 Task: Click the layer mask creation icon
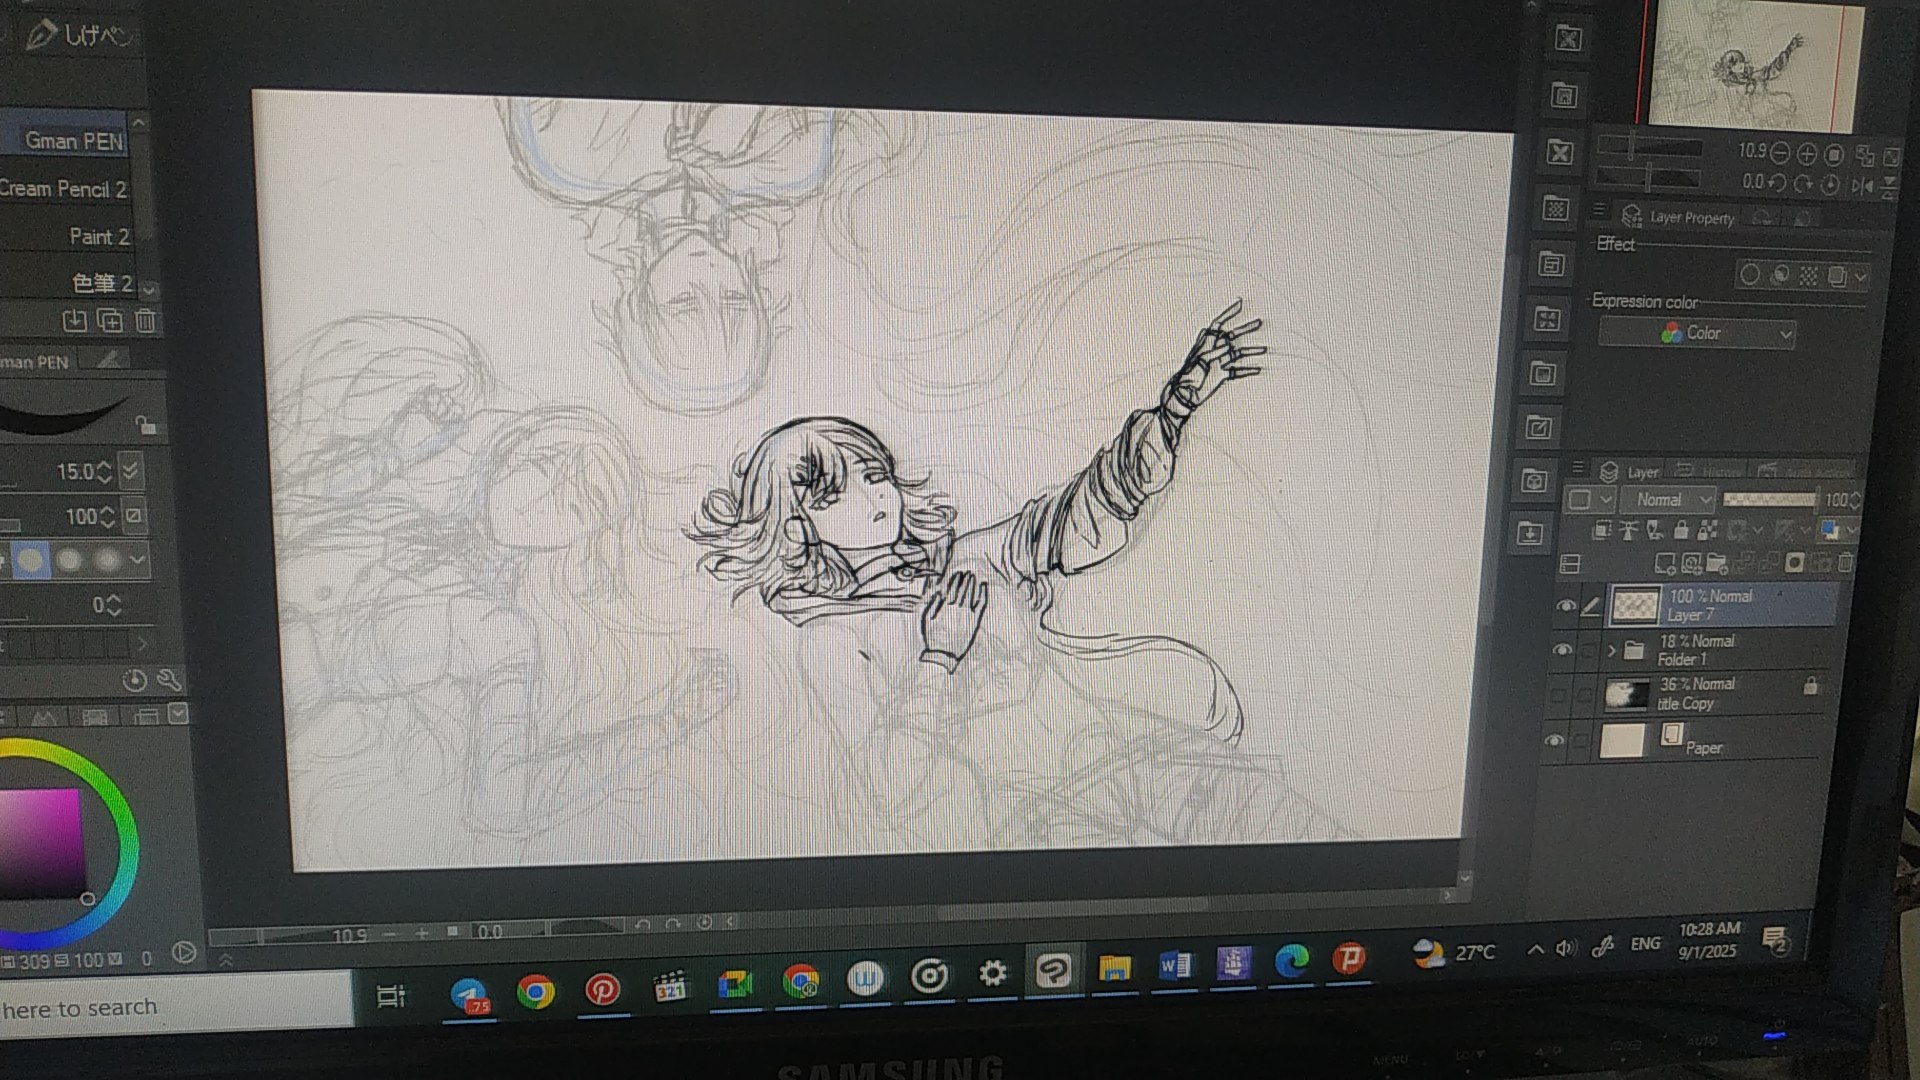point(1794,563)
